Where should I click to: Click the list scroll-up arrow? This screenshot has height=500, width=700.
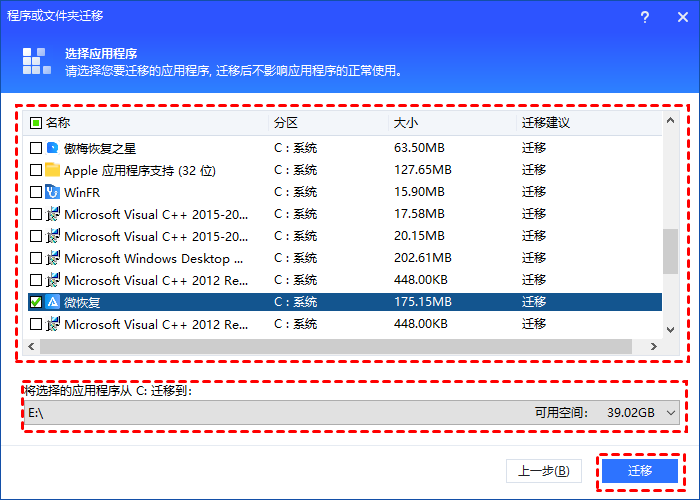(x=671, y=122)
